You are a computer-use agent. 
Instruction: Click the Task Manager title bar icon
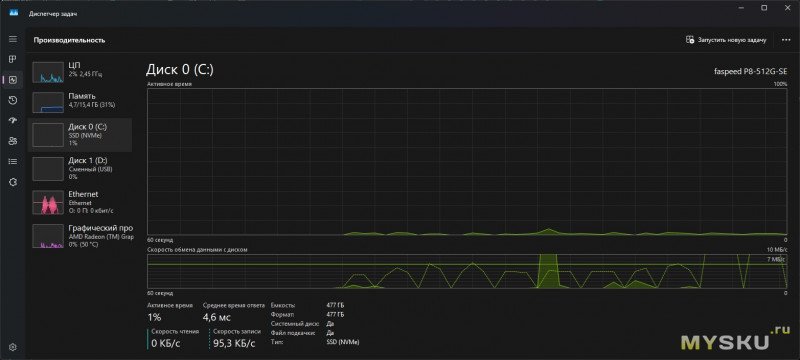click(x=14, y=13)
